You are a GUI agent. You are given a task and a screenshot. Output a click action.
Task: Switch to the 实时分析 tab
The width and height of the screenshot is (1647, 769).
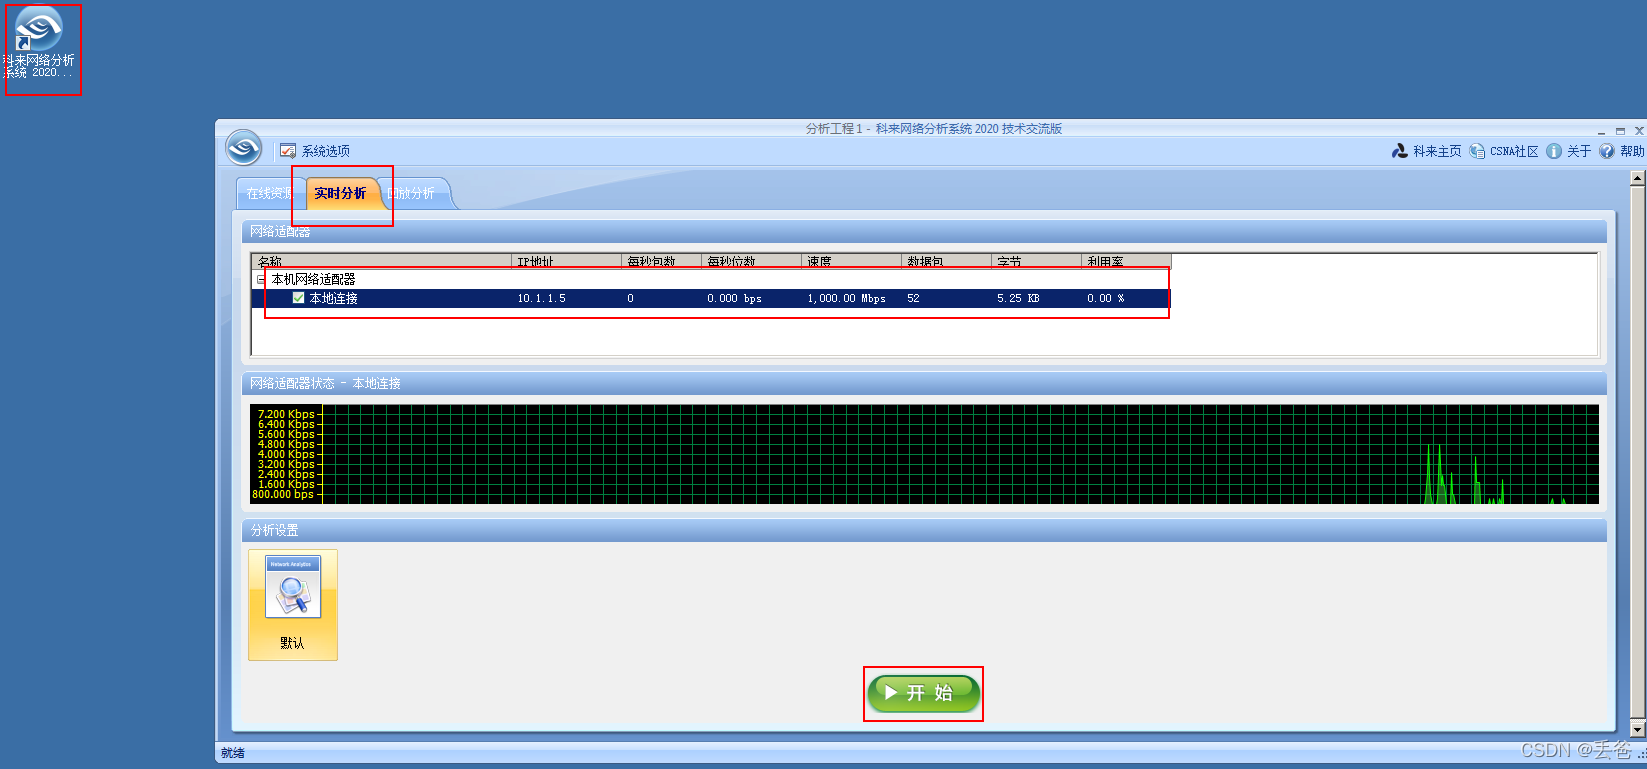click(x=340, y=193)
